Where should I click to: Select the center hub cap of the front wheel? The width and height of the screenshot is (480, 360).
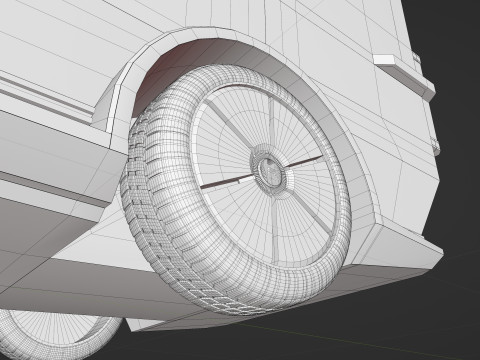pyautogui.click(x=269, y=172)
